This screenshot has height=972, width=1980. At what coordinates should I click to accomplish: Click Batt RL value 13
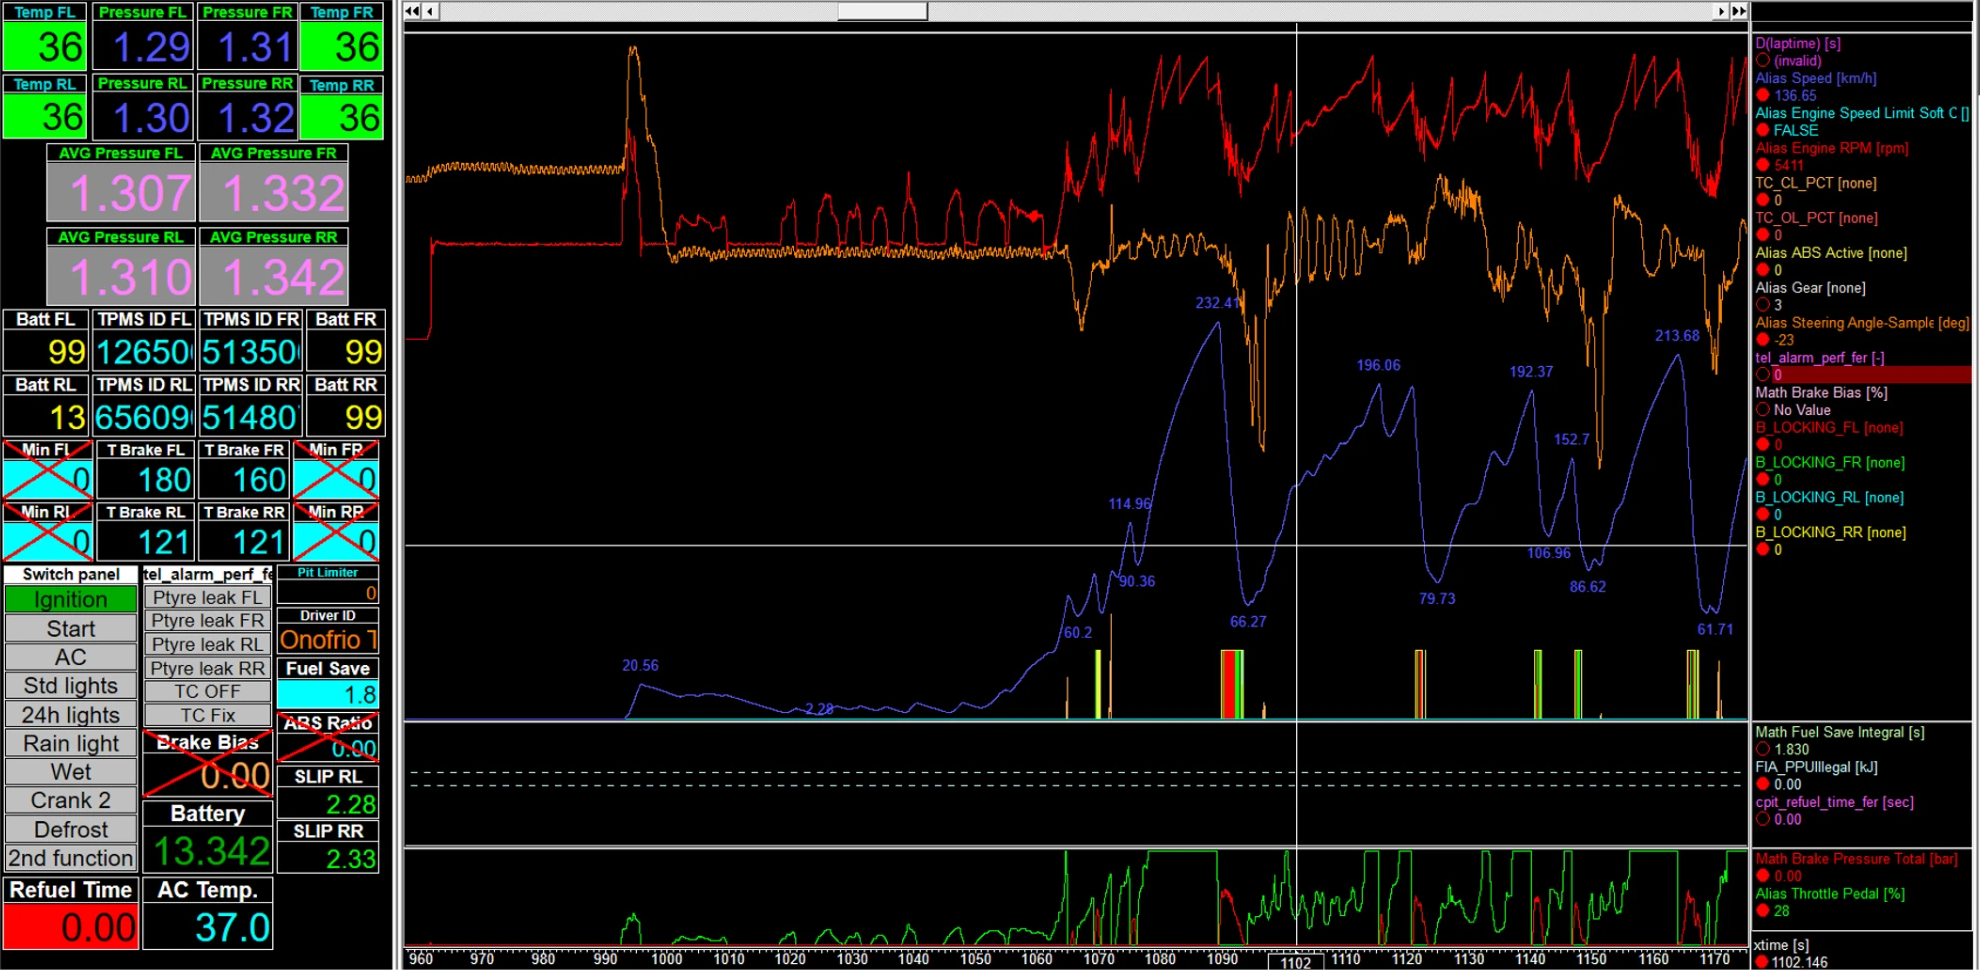pos(46,417)
